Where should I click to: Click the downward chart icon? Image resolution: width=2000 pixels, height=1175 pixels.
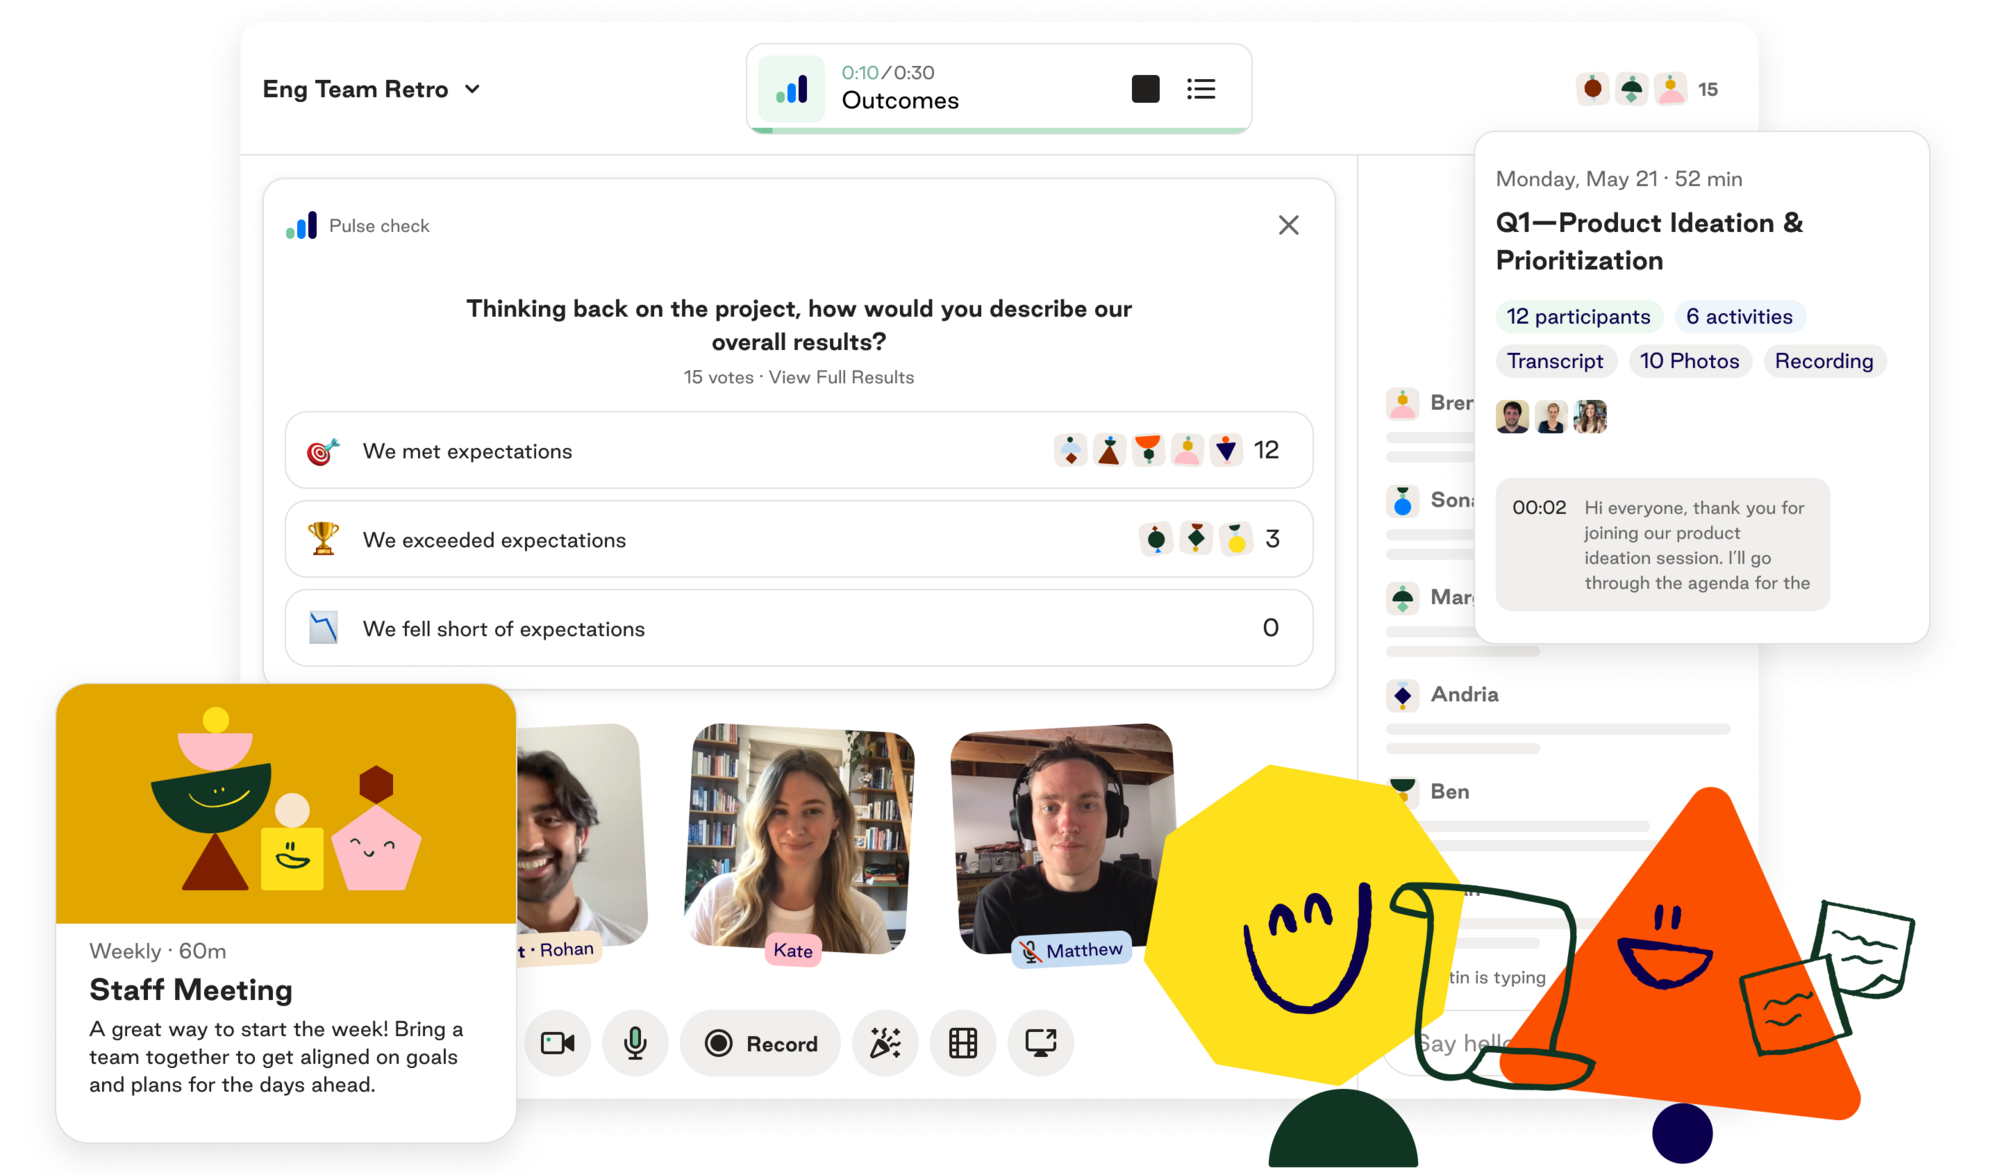coord(323,628)
